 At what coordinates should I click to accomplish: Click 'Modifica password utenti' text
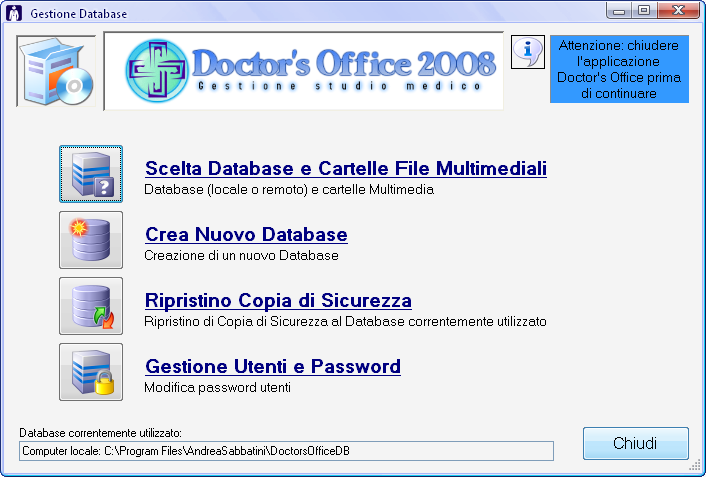click(x=217, y=387)
